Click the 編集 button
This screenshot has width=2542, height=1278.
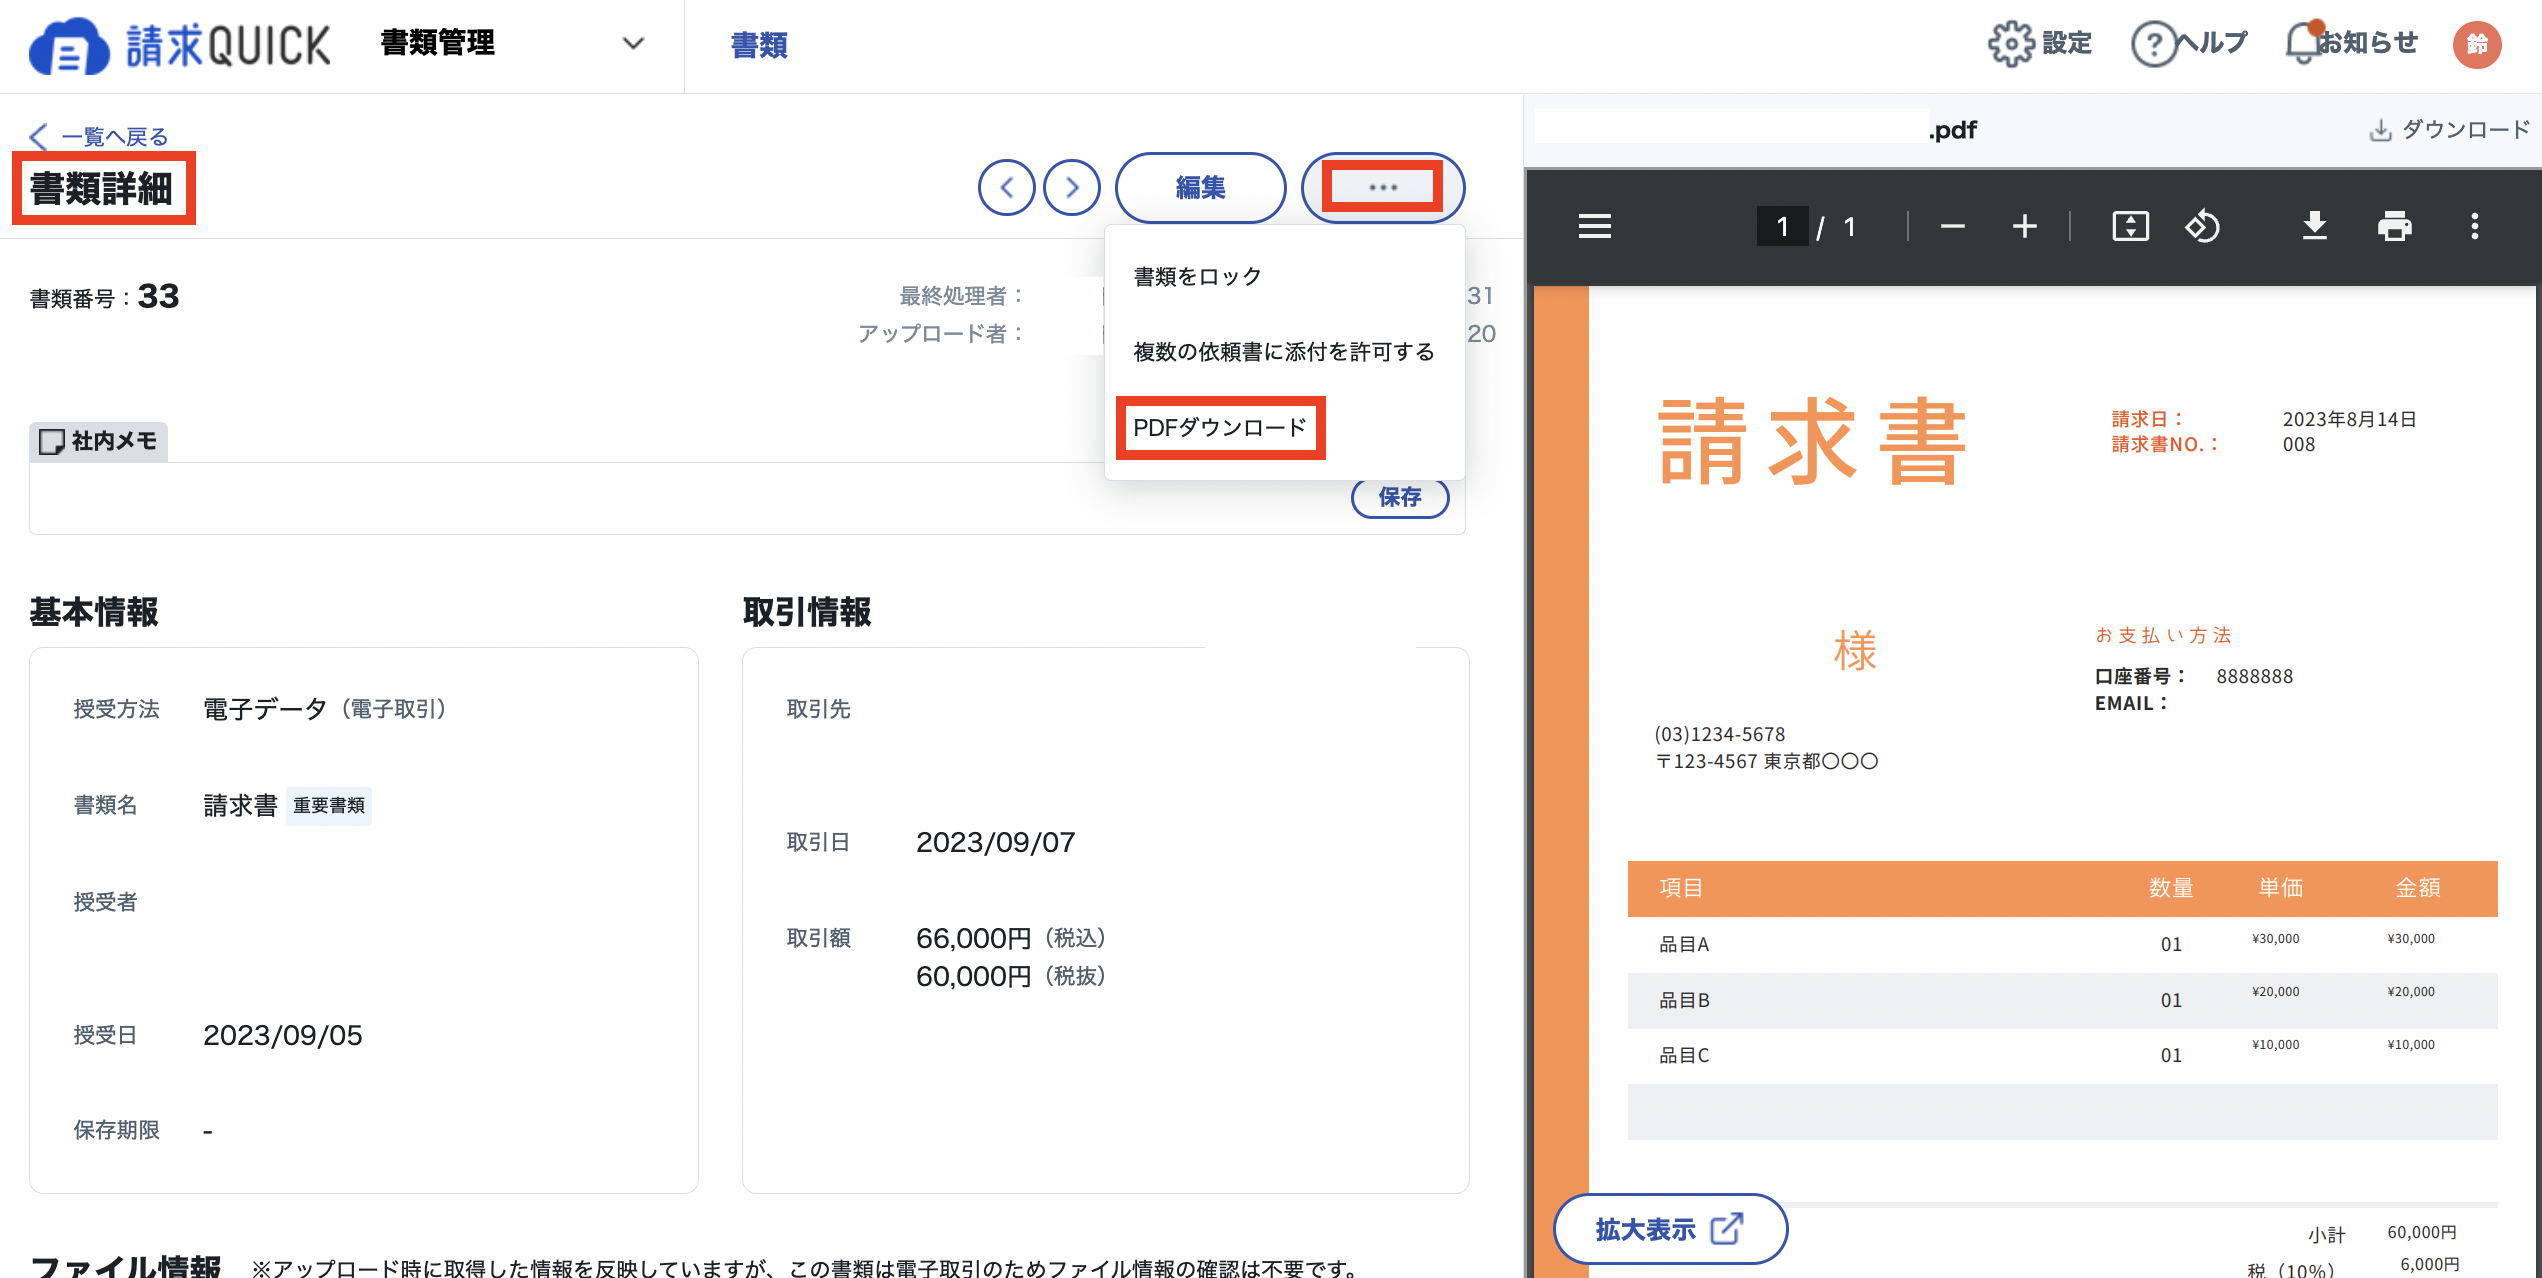[x=1200, y=187]
